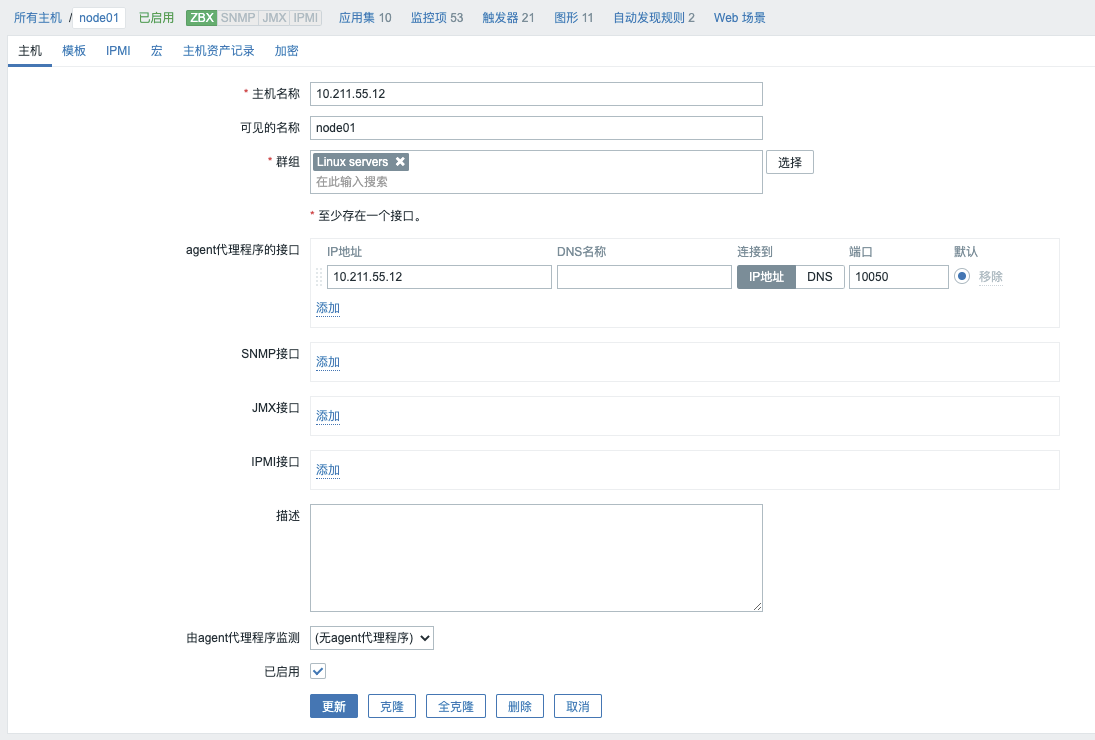Click the agent IP地址 input field
1095x740 pixels.
[439, 277]
